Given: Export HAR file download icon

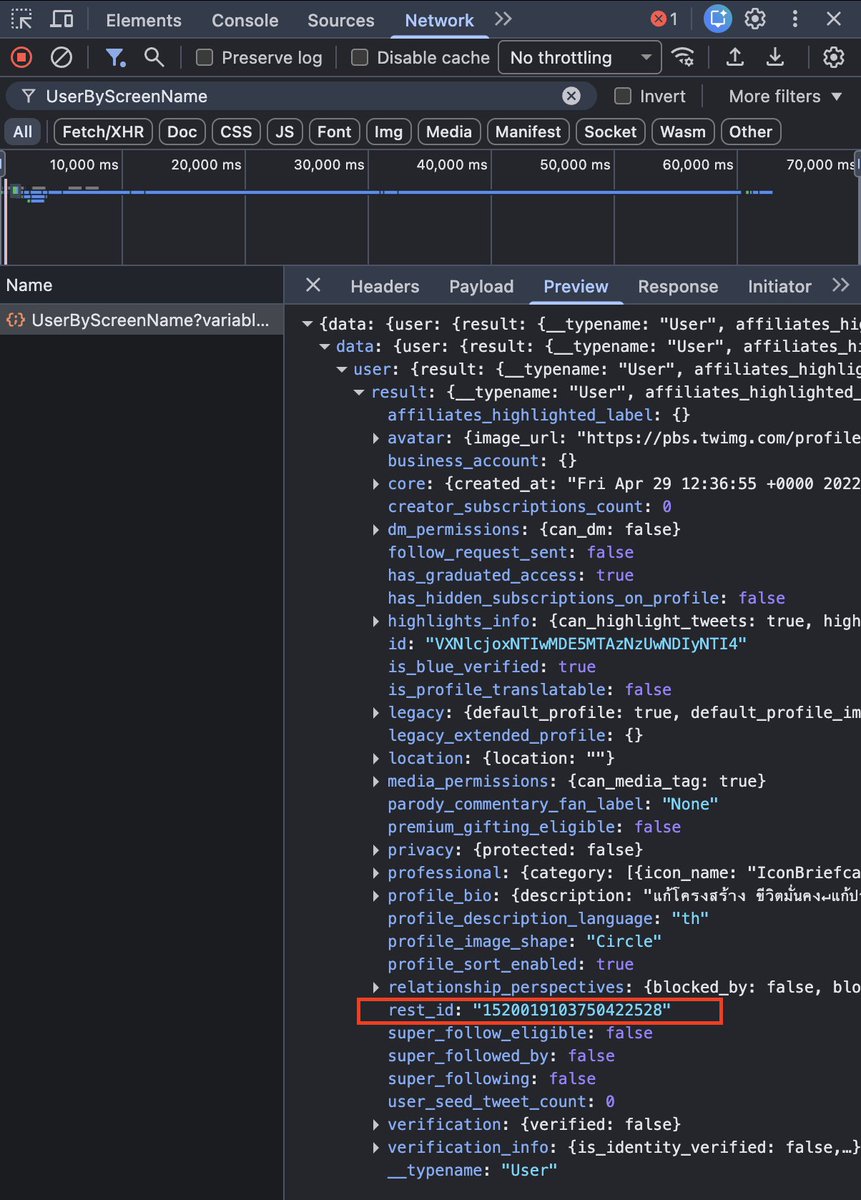Looking at the screenshot, I should coord(775,57).
